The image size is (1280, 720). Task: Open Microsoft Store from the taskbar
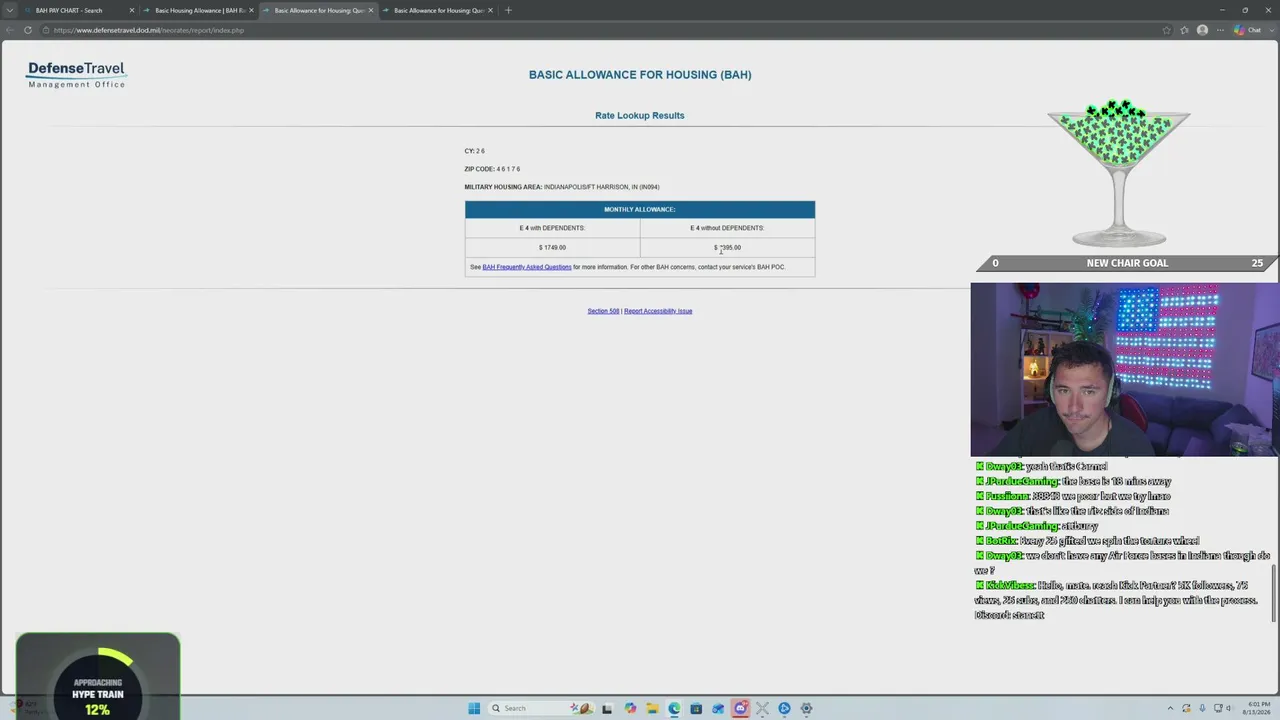tap(696, 708)
